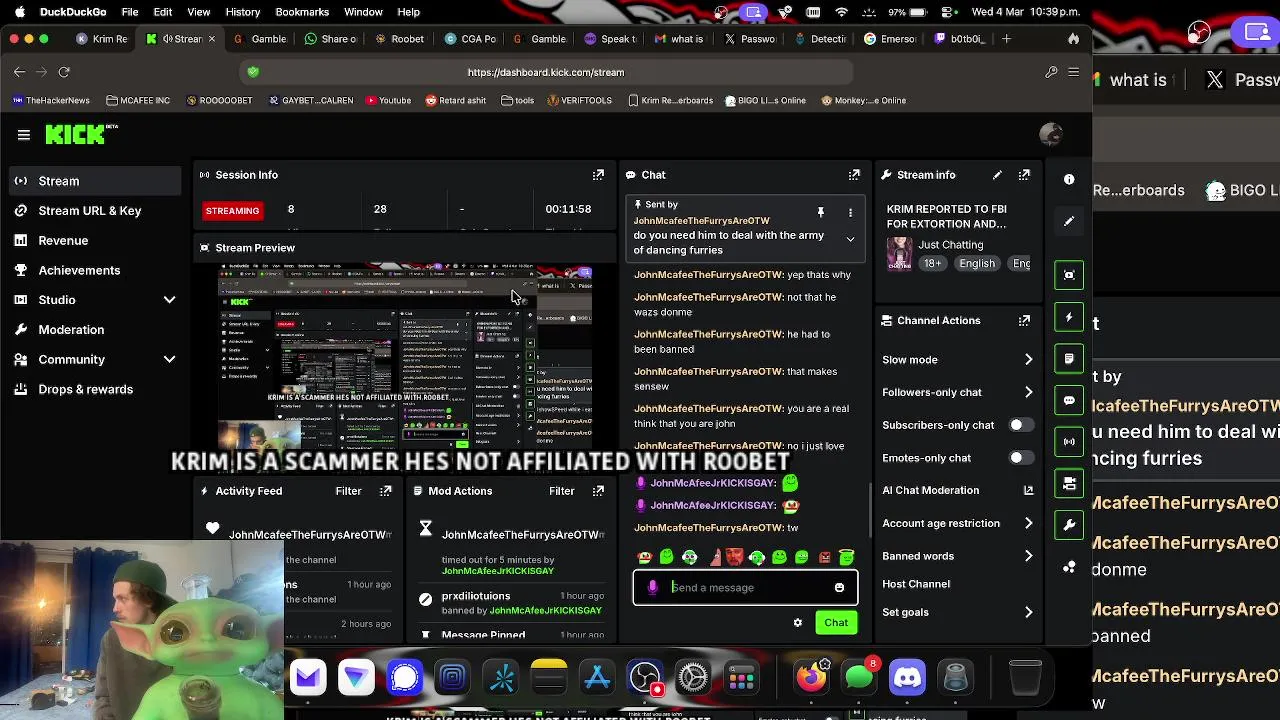
Task: Reload the page with browser refresh icon
Action: click(64, 72)
